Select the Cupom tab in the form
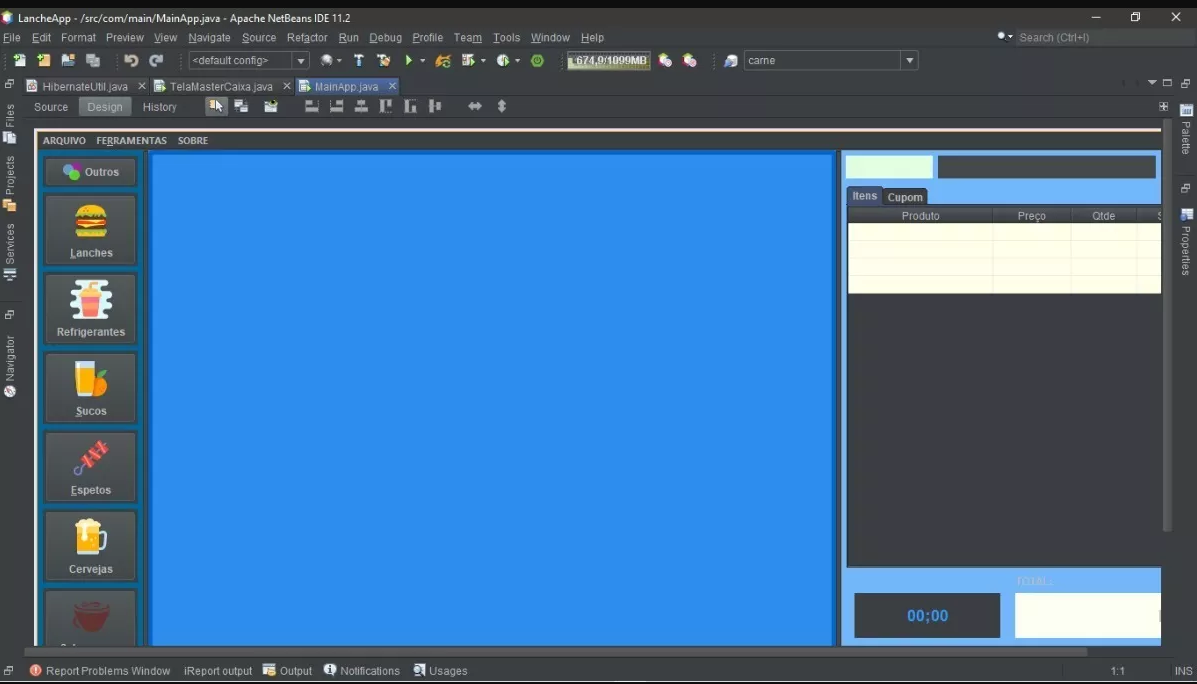This screenshot has width=1197, height=684. (x=905, y=197)
